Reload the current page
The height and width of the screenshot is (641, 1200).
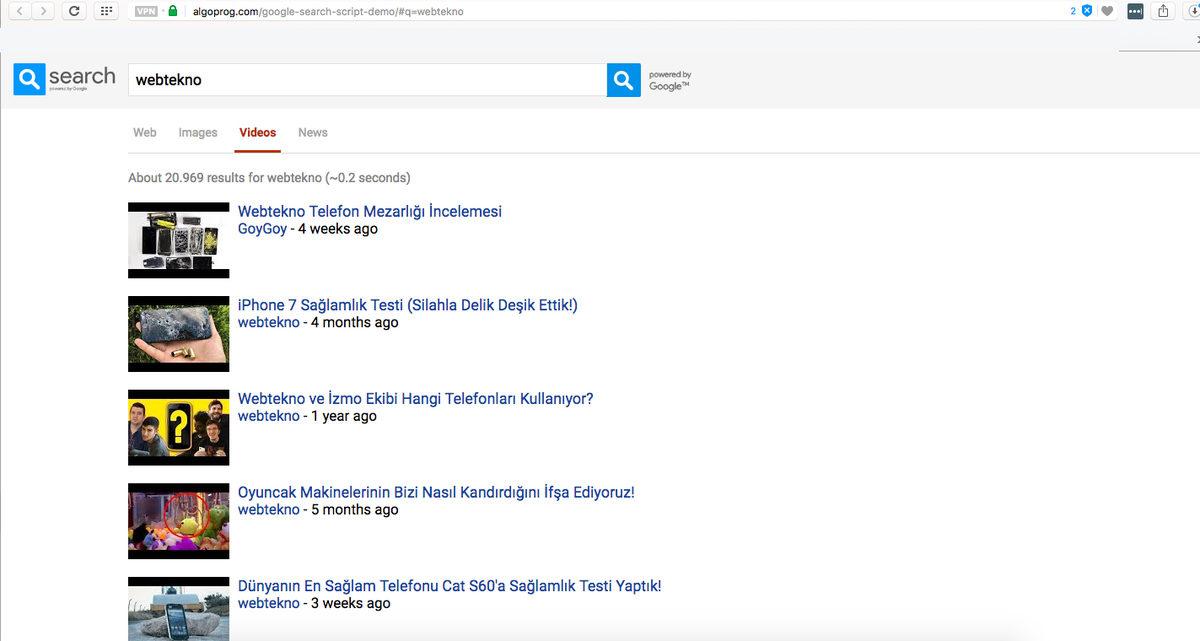(74, 10)
